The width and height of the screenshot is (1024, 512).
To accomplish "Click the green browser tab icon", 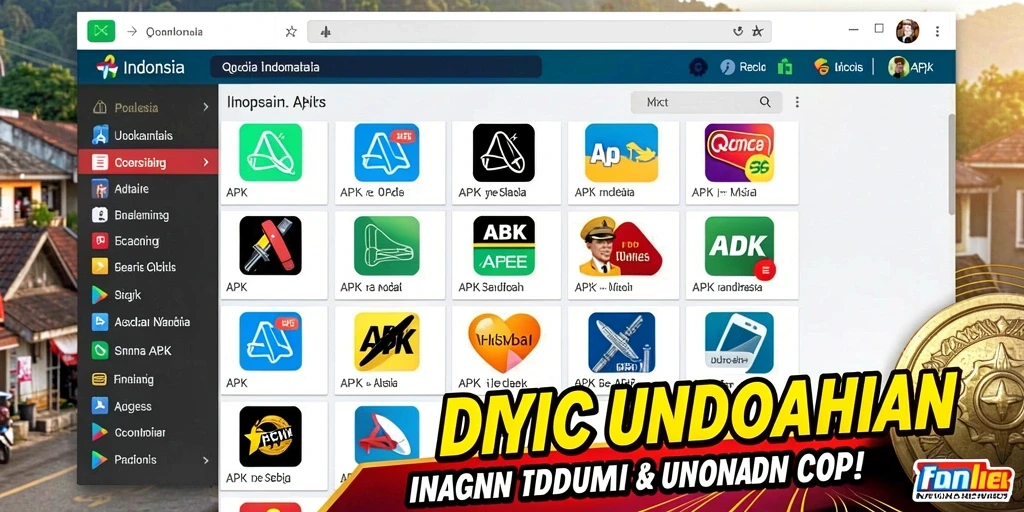I will pos(101,31).
